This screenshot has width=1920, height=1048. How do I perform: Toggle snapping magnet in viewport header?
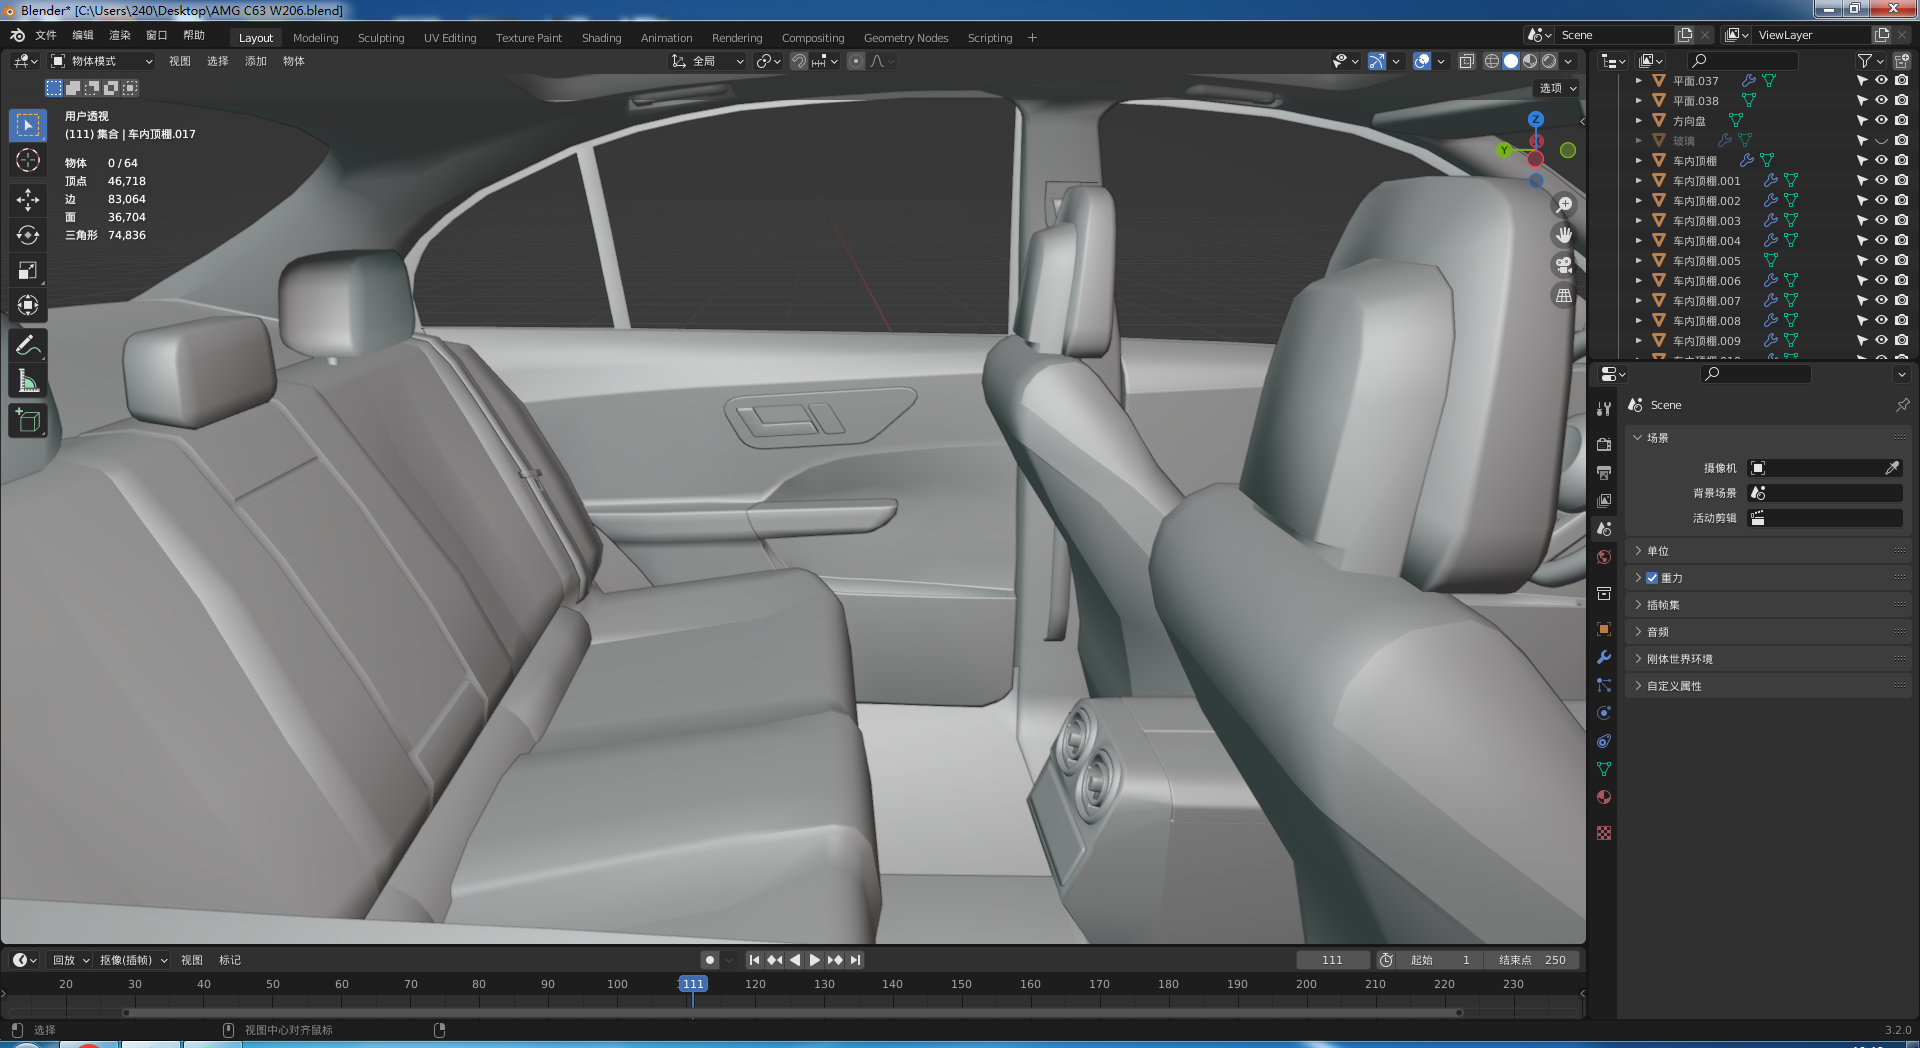(x=799, y=61)
